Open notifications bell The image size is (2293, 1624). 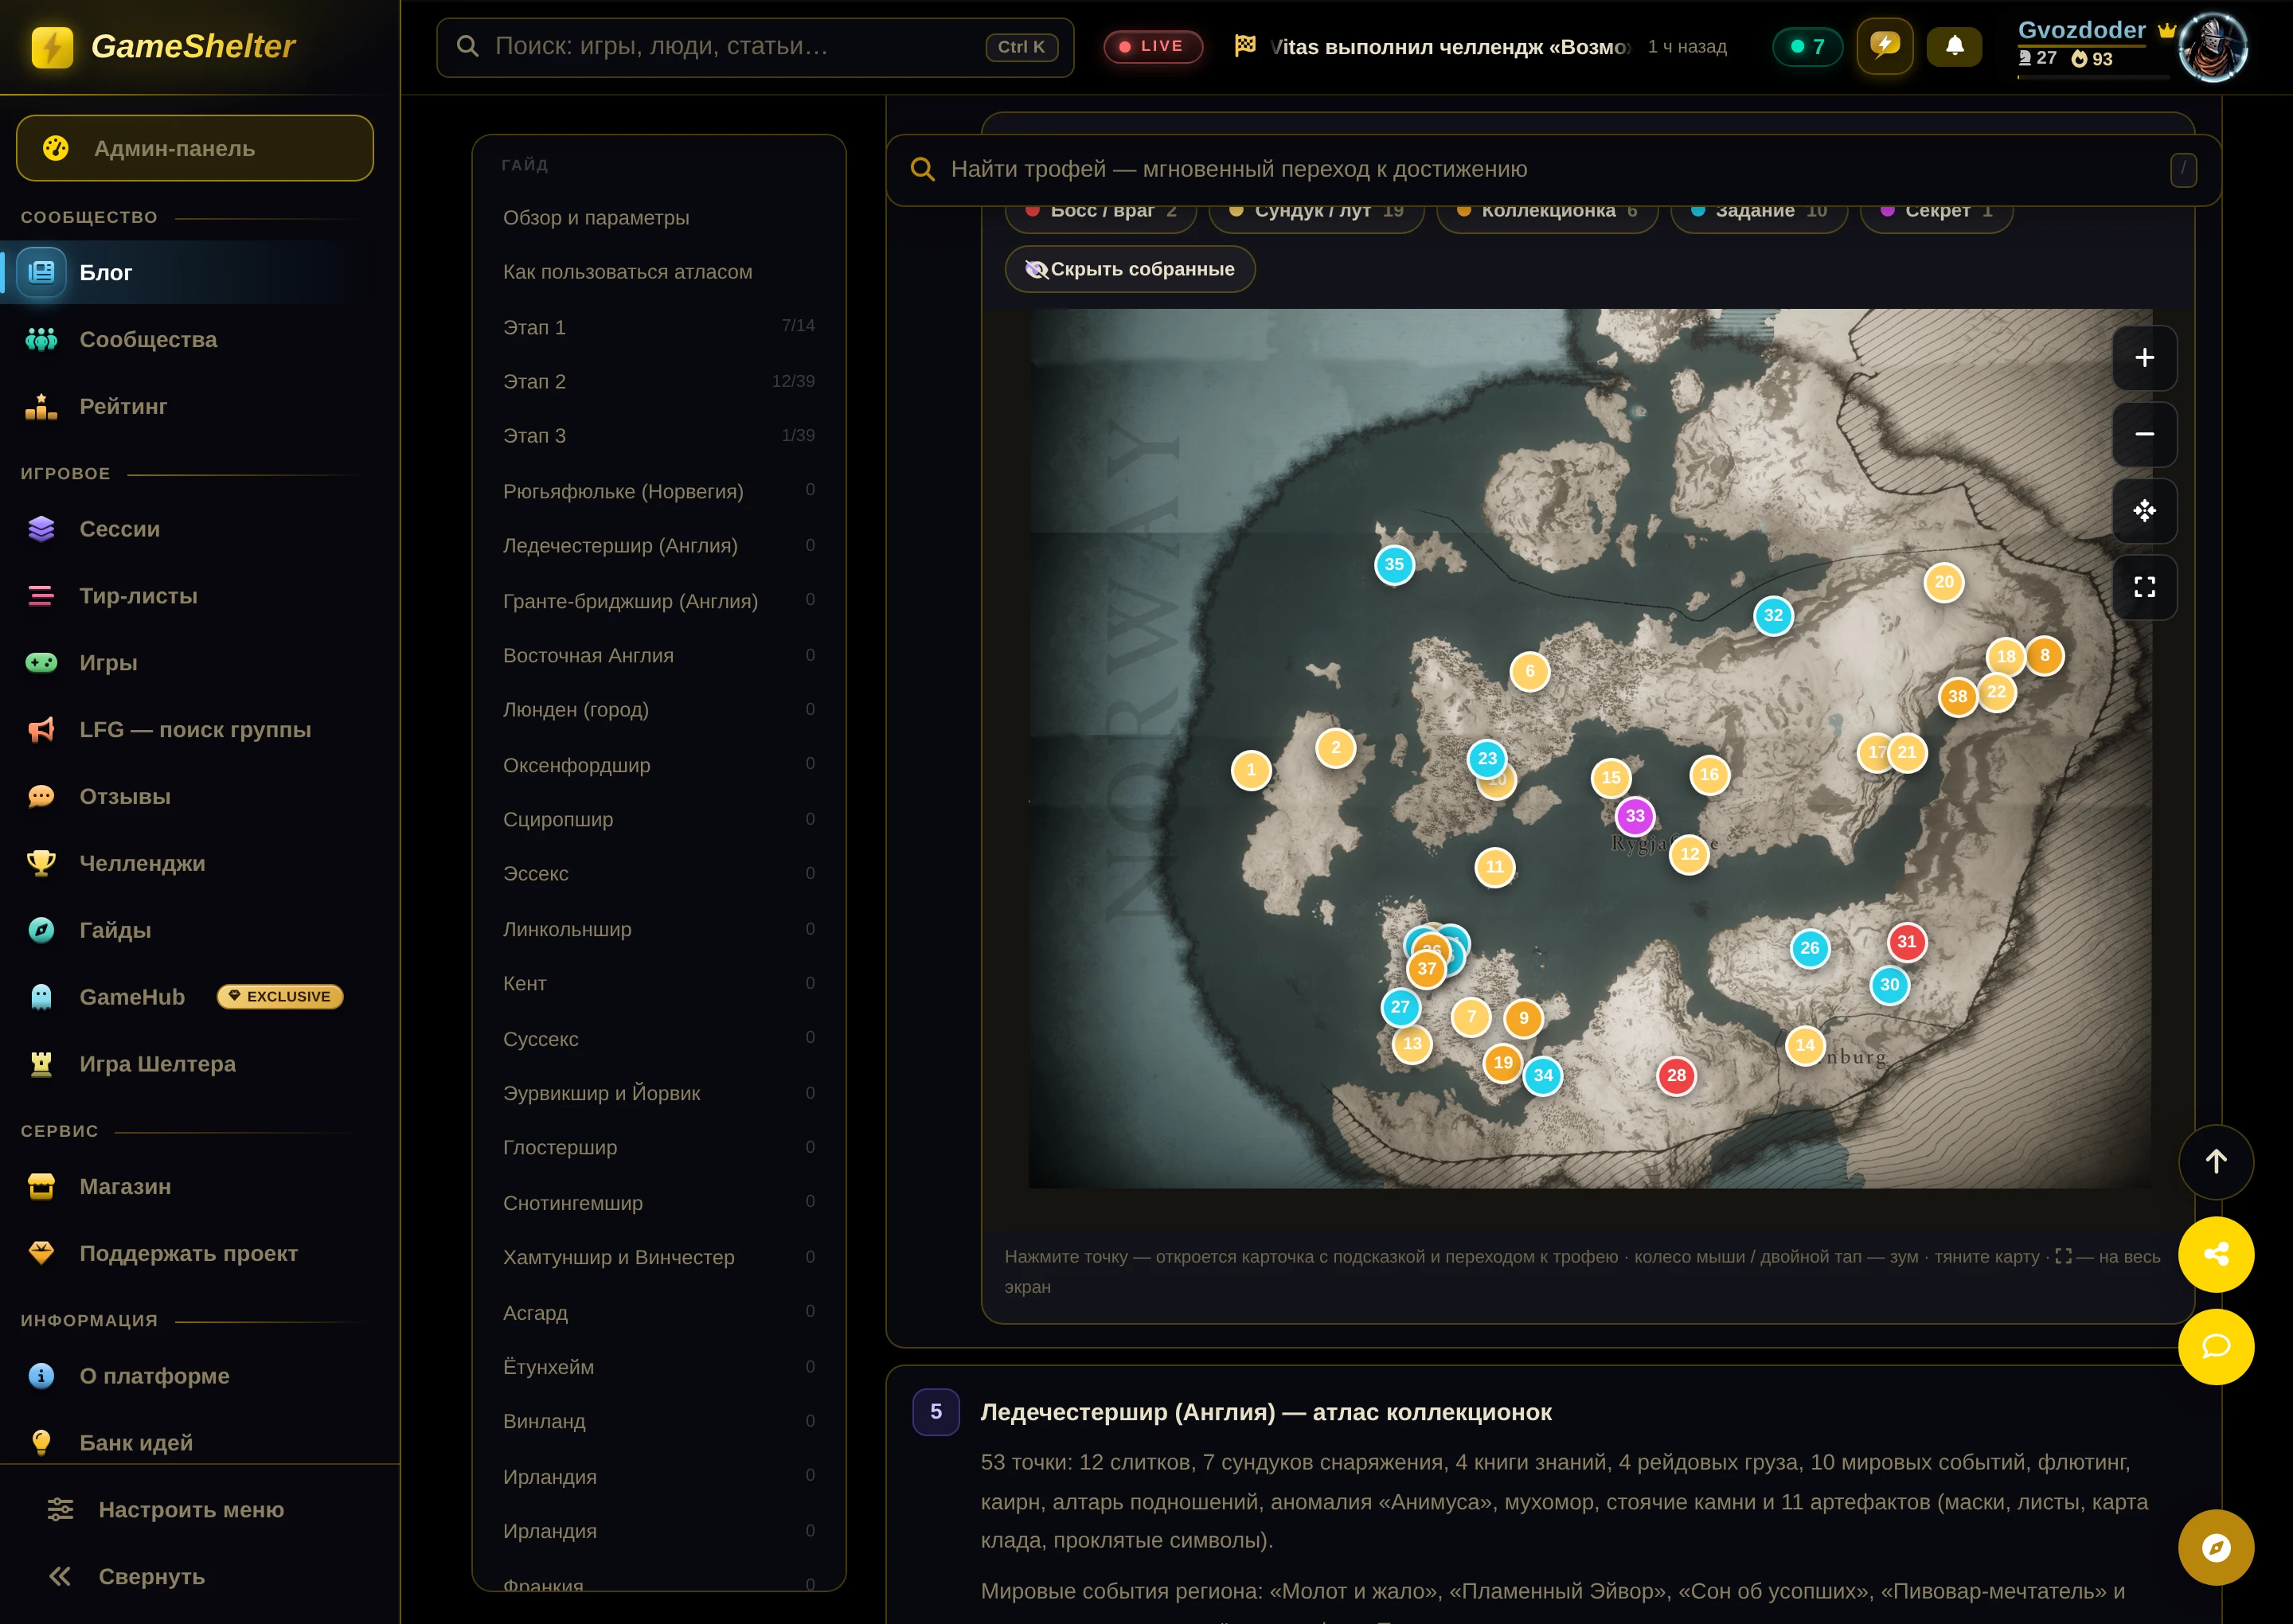(x=1954, y=46)
